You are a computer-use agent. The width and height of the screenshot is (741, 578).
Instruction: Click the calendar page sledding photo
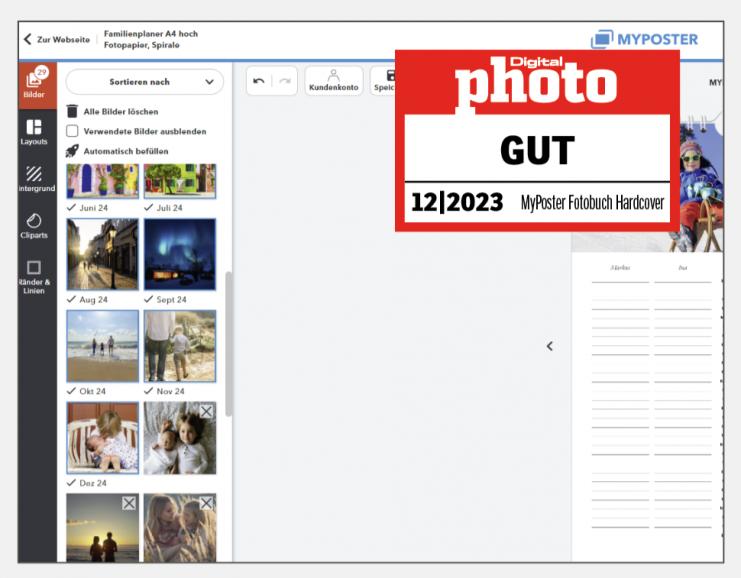coord(700,187)
